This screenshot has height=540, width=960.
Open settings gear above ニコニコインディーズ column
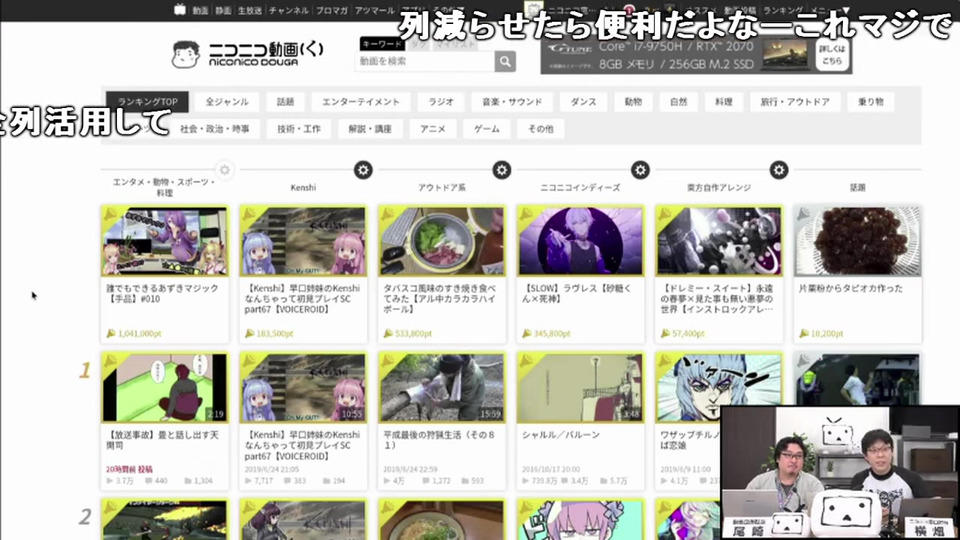click(640, 170)
